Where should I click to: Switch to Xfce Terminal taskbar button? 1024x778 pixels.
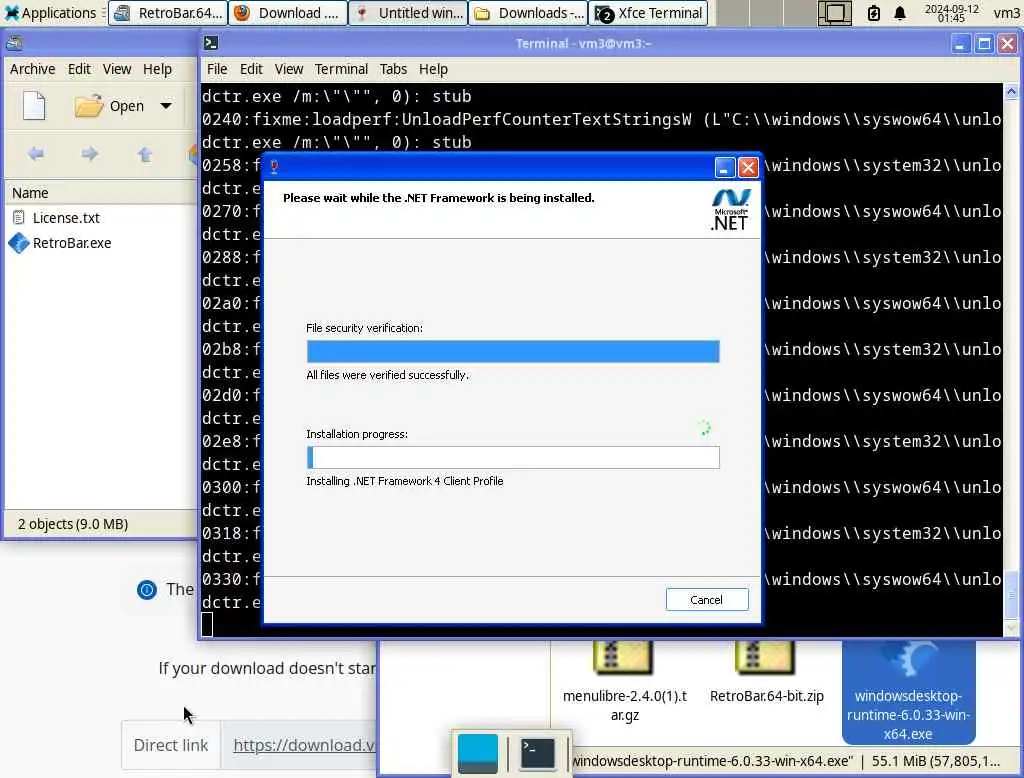coord(648,13)
